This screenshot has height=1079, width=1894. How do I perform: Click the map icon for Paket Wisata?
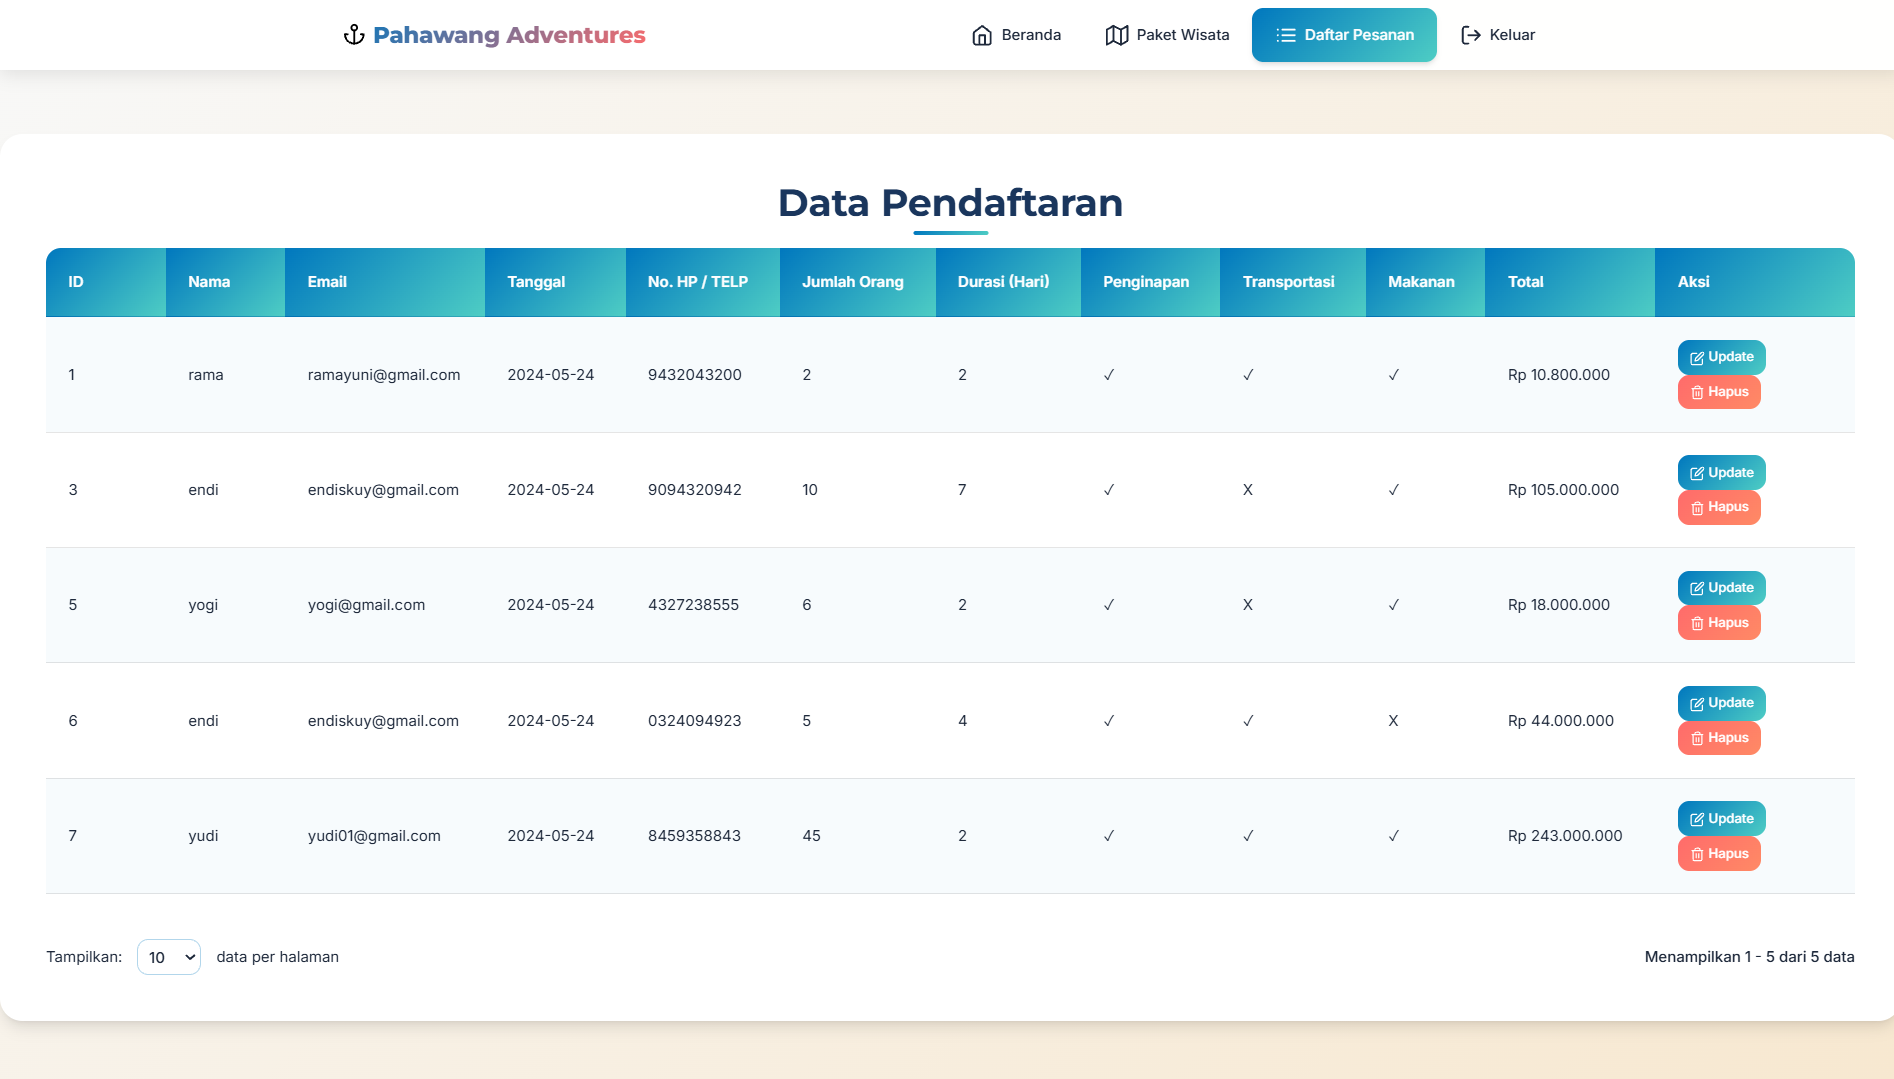tap(1117, 35)
